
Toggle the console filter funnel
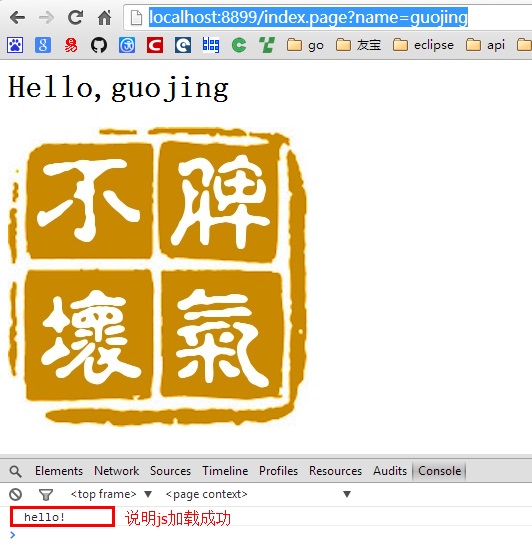[x=46, y=494]
